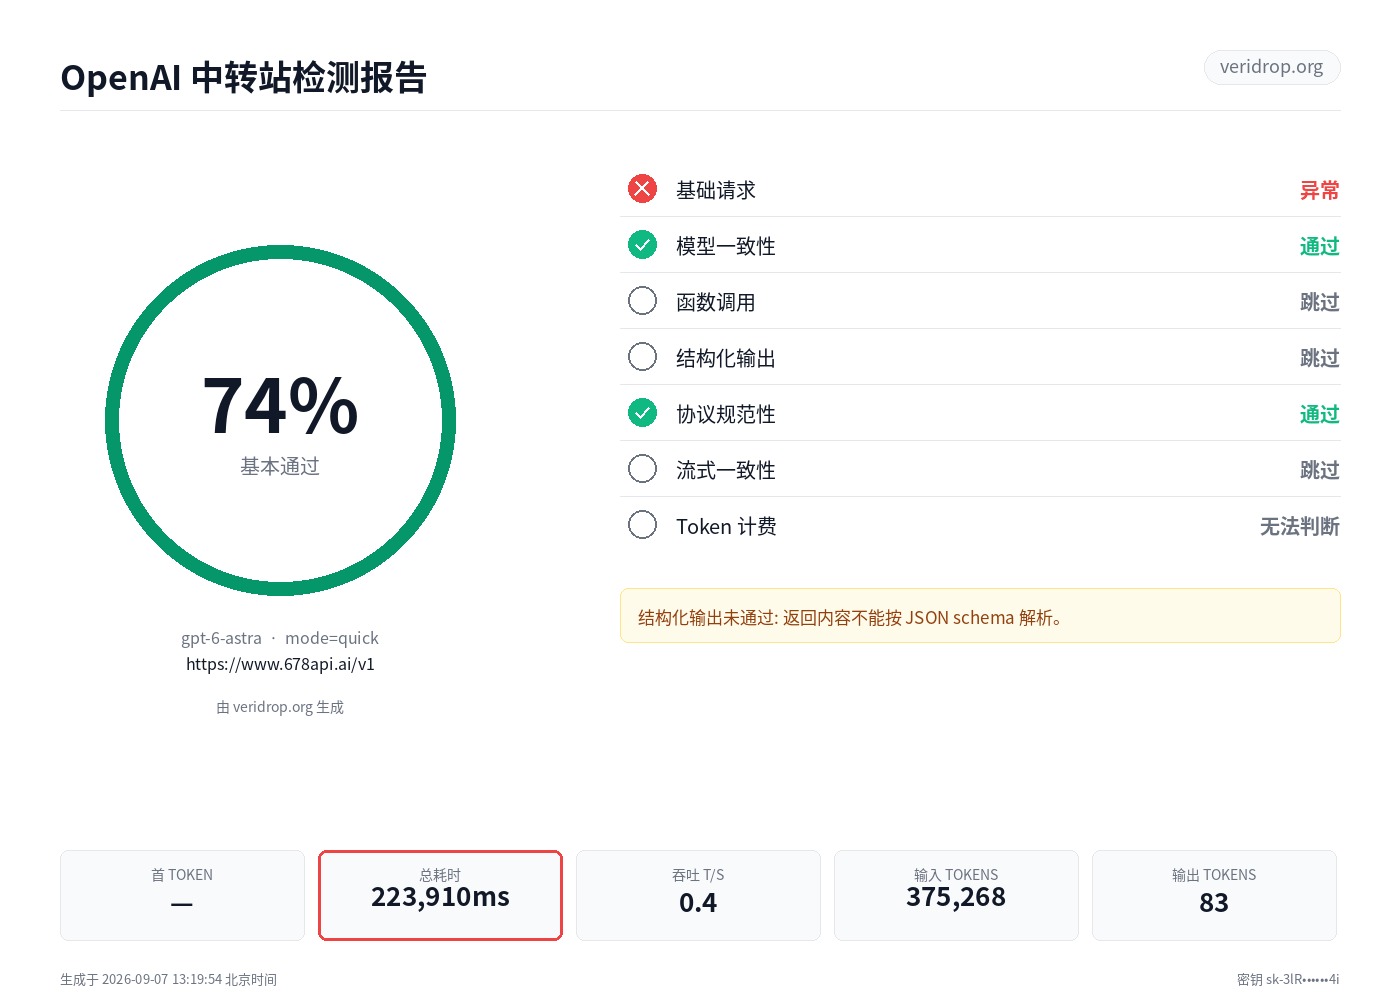Click the 74% circular score ring
1400x1000 pixels.
280,421
